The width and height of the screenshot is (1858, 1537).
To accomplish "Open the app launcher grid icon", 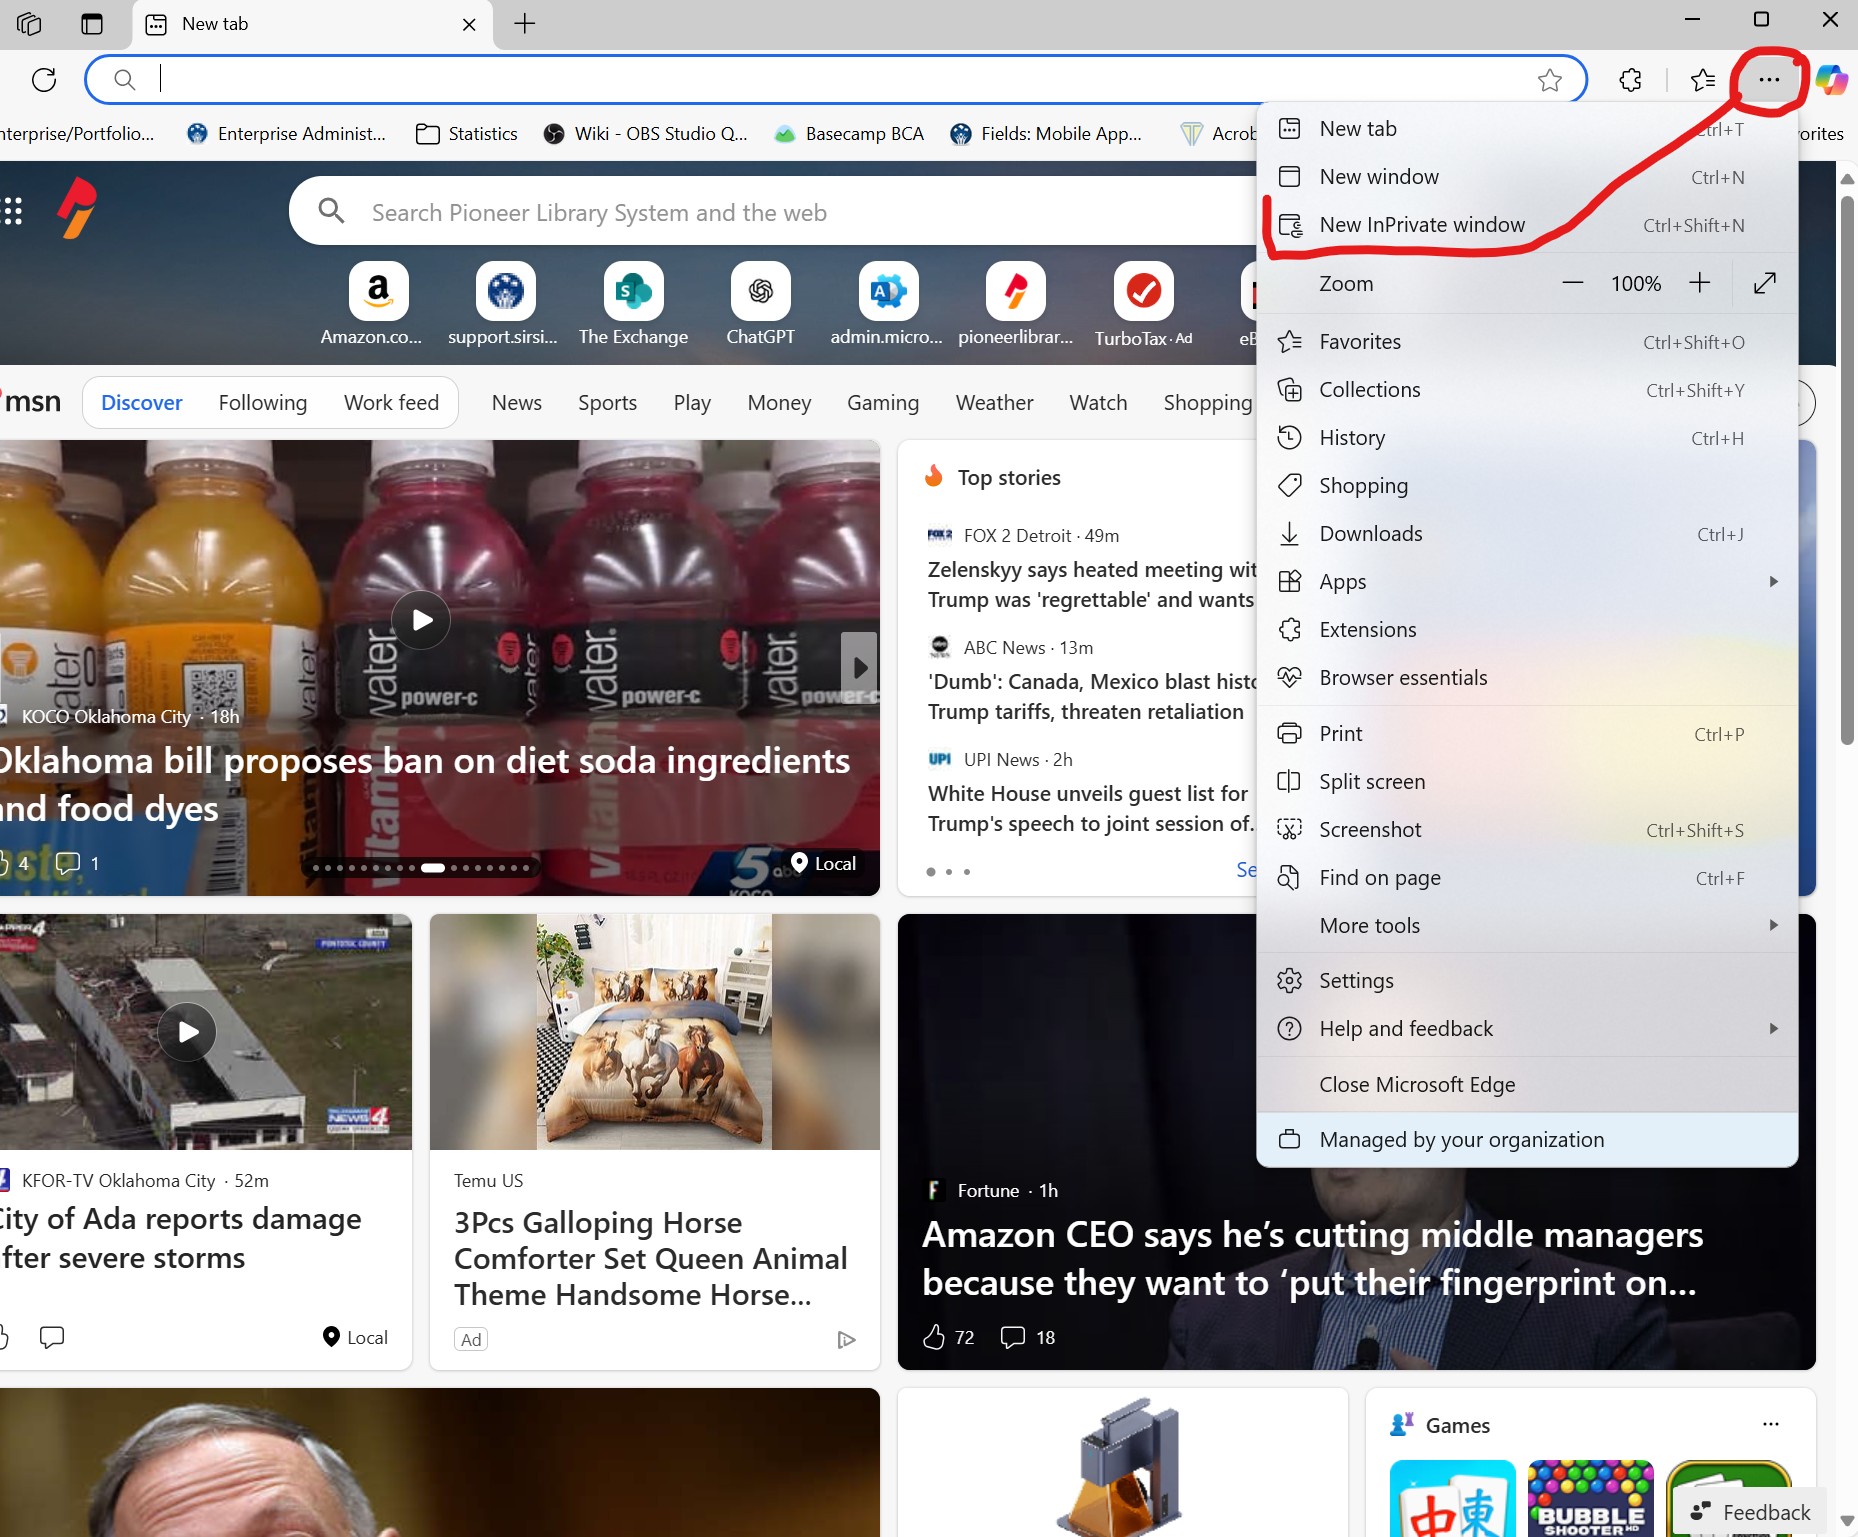I will click(x=13, y=211).
